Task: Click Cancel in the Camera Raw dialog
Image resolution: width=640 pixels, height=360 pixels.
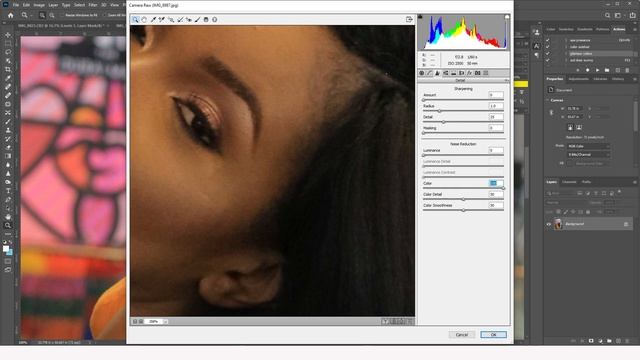Action: 462,335
